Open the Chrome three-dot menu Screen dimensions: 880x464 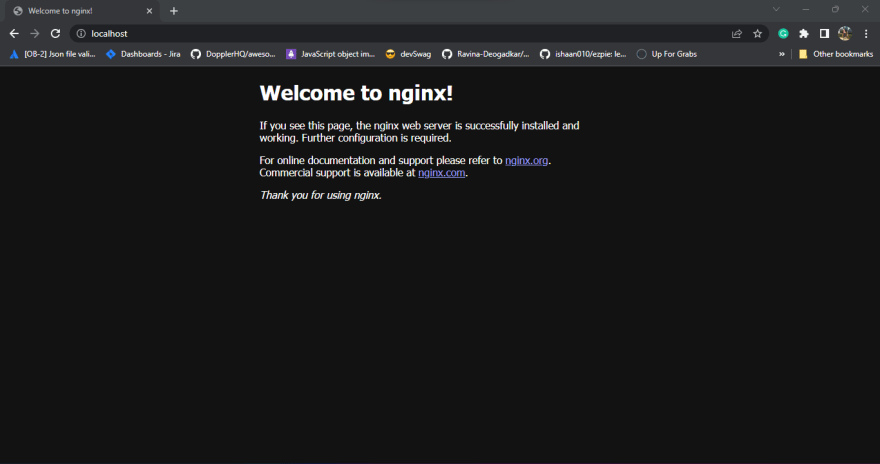[866, 34]
